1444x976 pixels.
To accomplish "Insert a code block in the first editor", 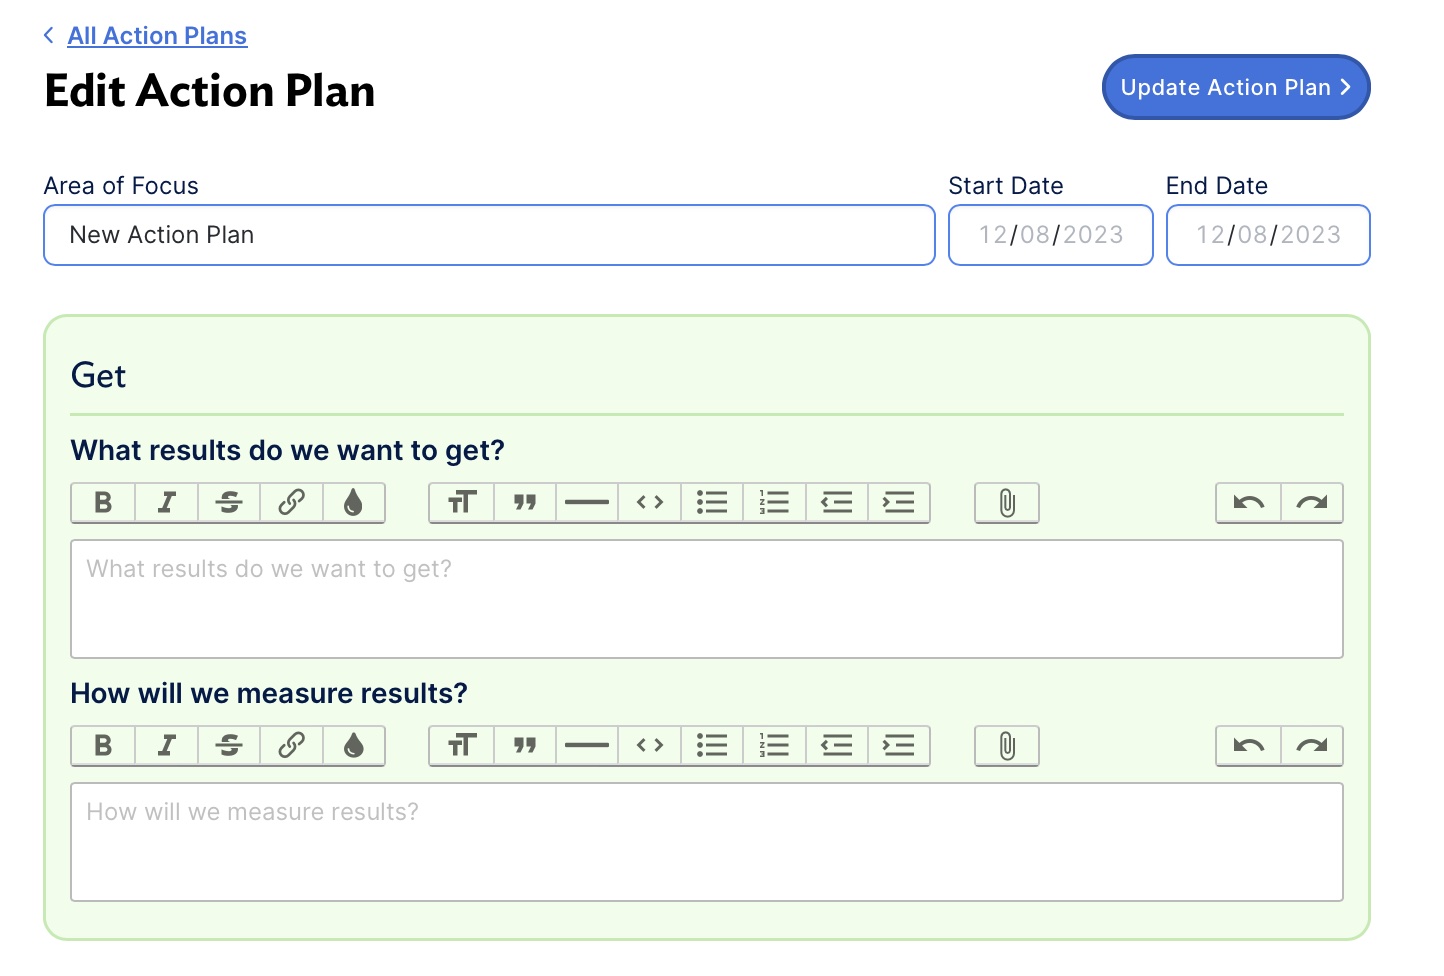I will tap(649, 503).
